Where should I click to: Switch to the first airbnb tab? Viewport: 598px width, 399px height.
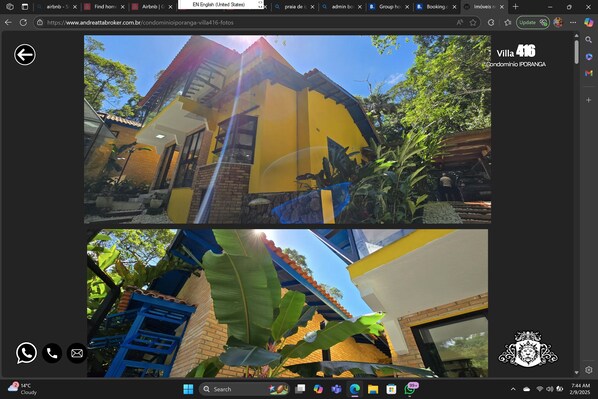pyautogui.click(x=57, y=6)
